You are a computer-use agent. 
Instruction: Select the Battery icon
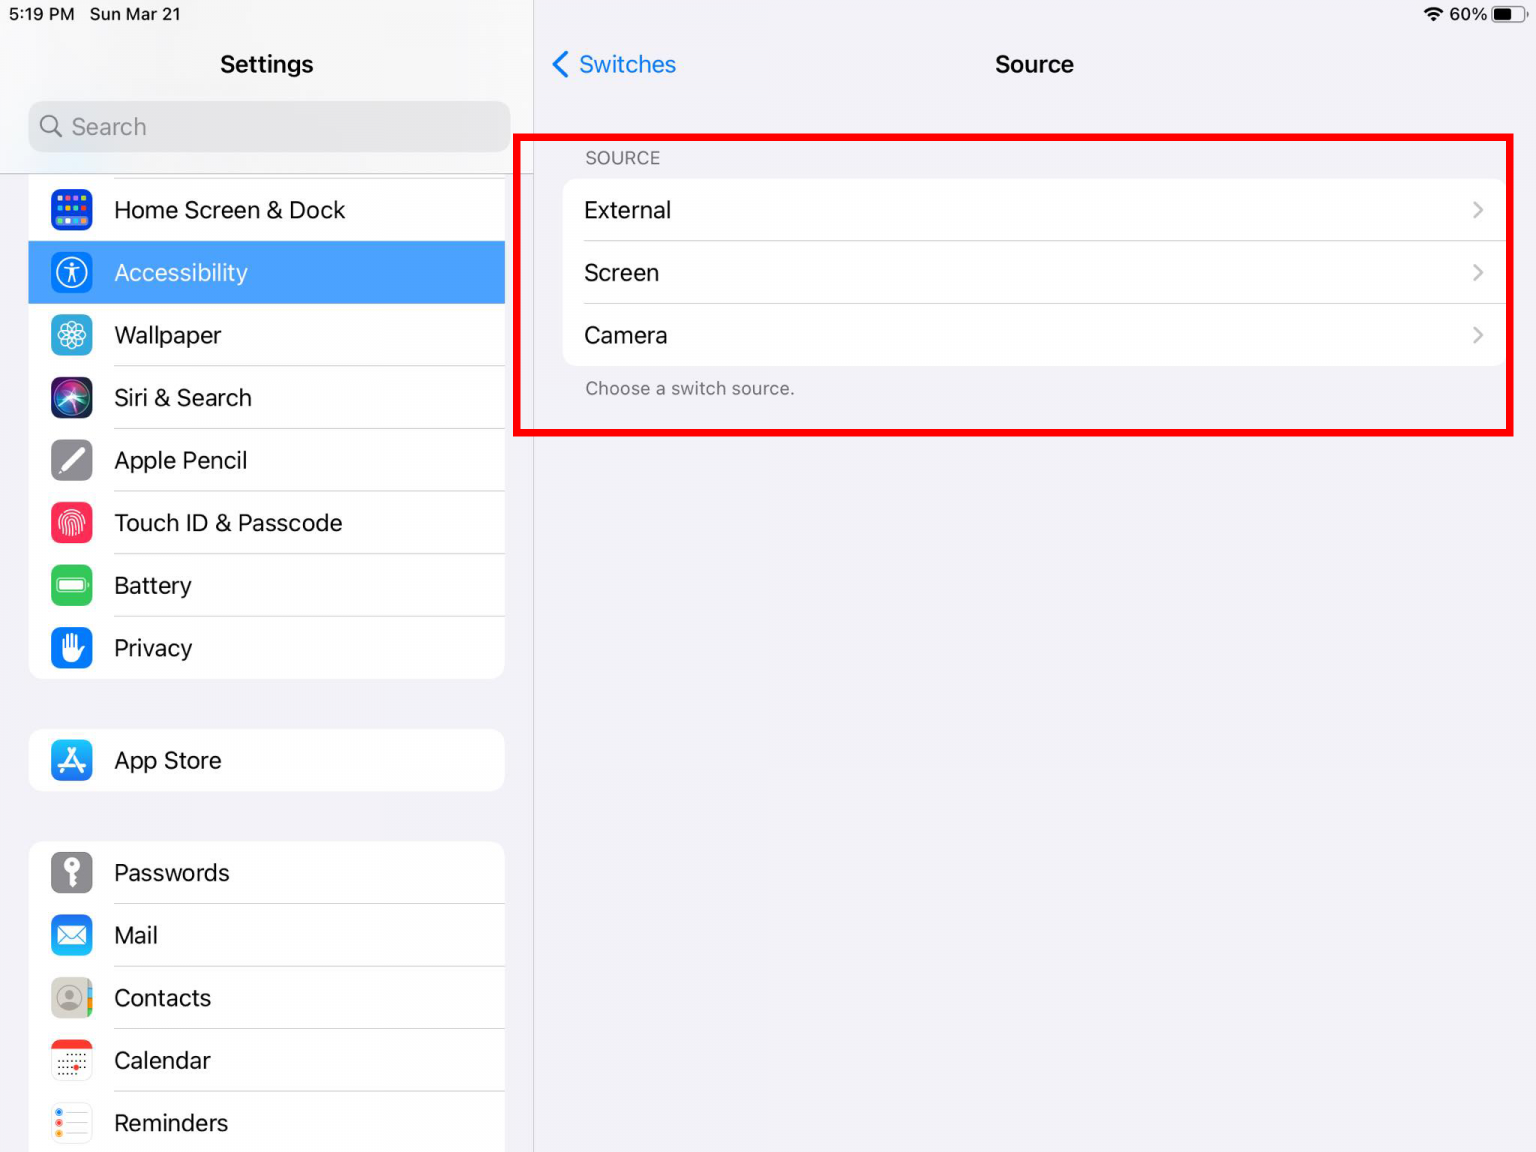[x=71, y=585]
